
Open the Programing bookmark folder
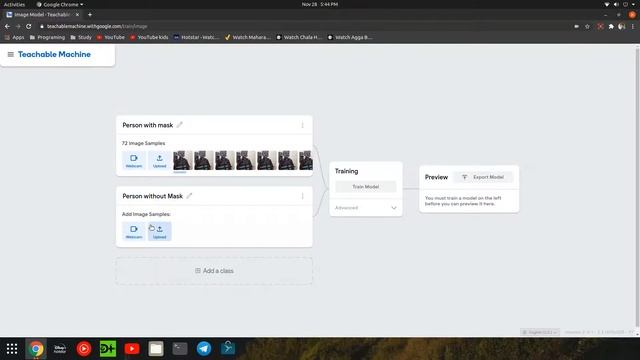[47, 37]
